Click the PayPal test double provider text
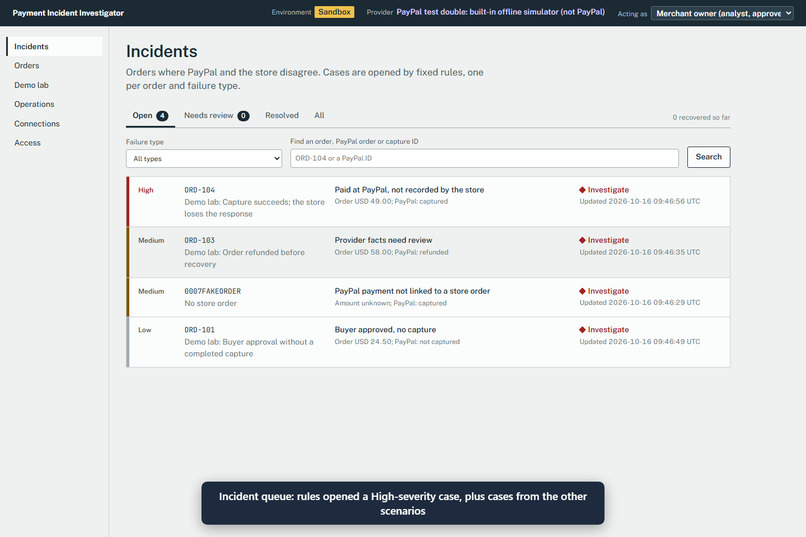The width and height of the screenshot is (806, 537). (x=500, y=12)
